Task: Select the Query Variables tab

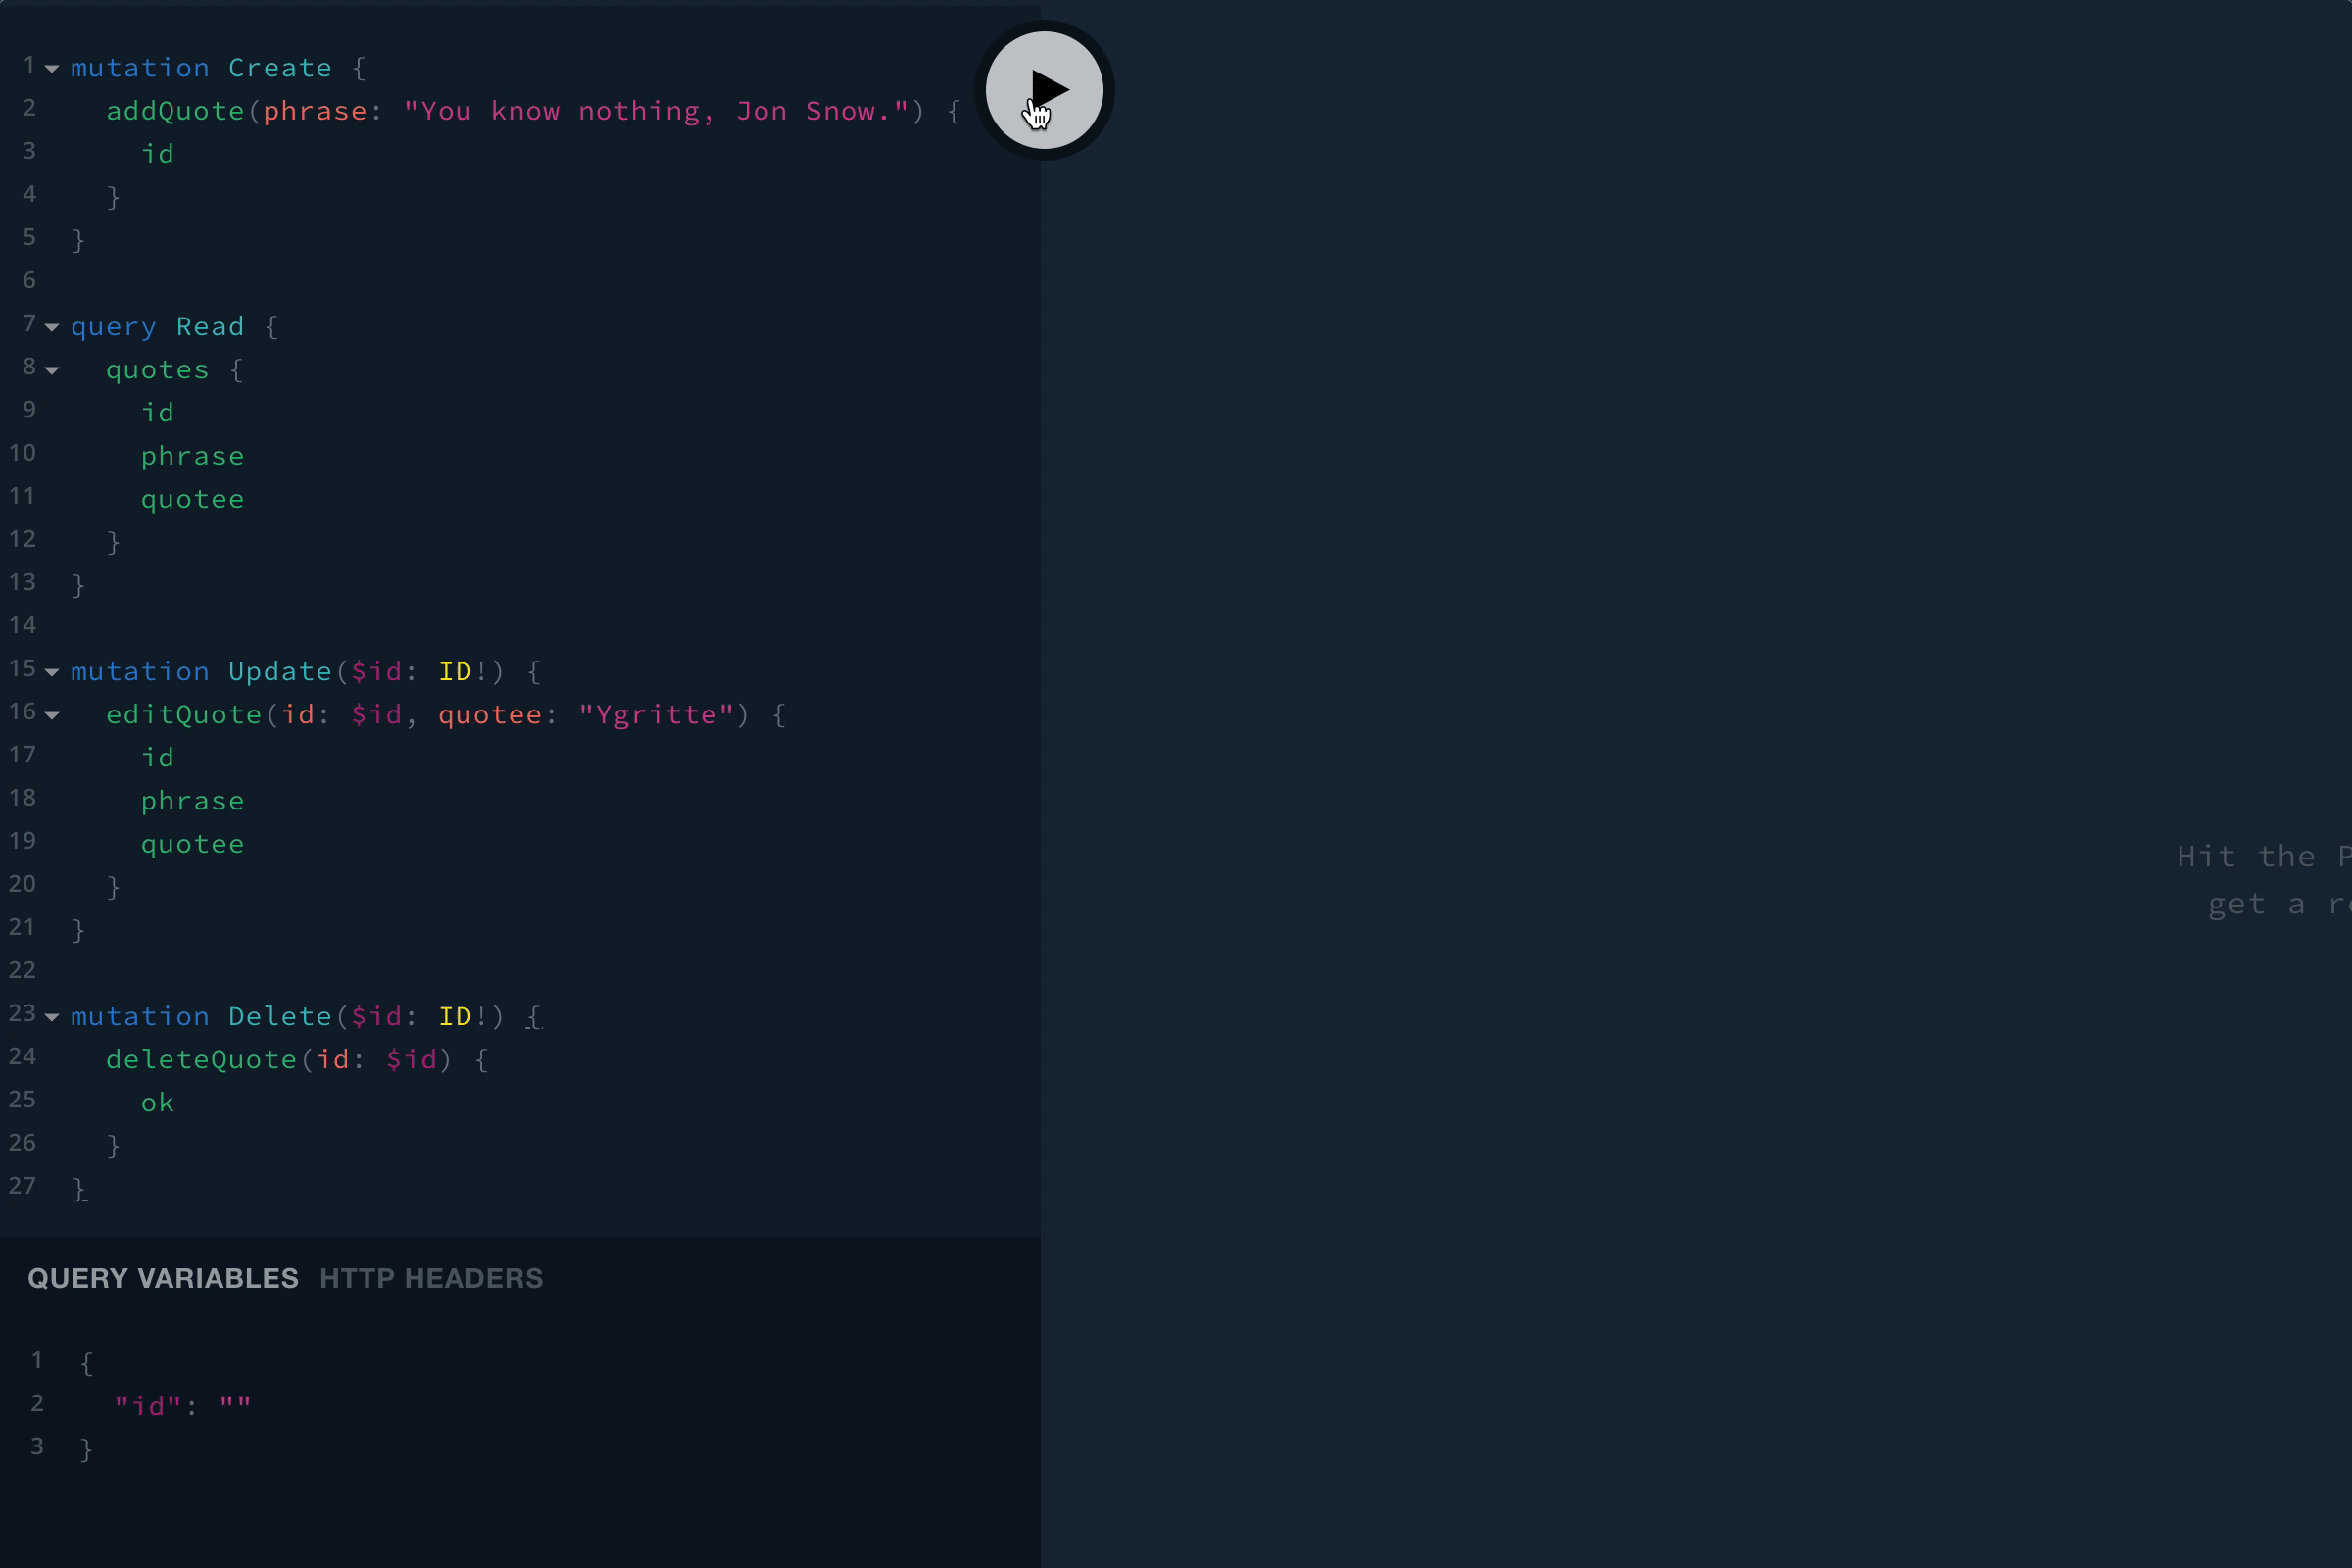Action: (x=163, y=1278)
